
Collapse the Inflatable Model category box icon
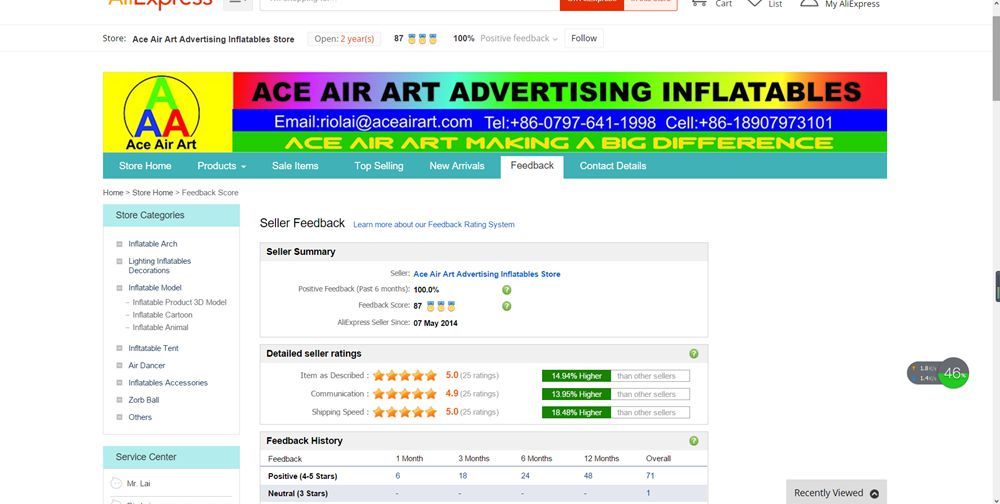pos(119,288)
